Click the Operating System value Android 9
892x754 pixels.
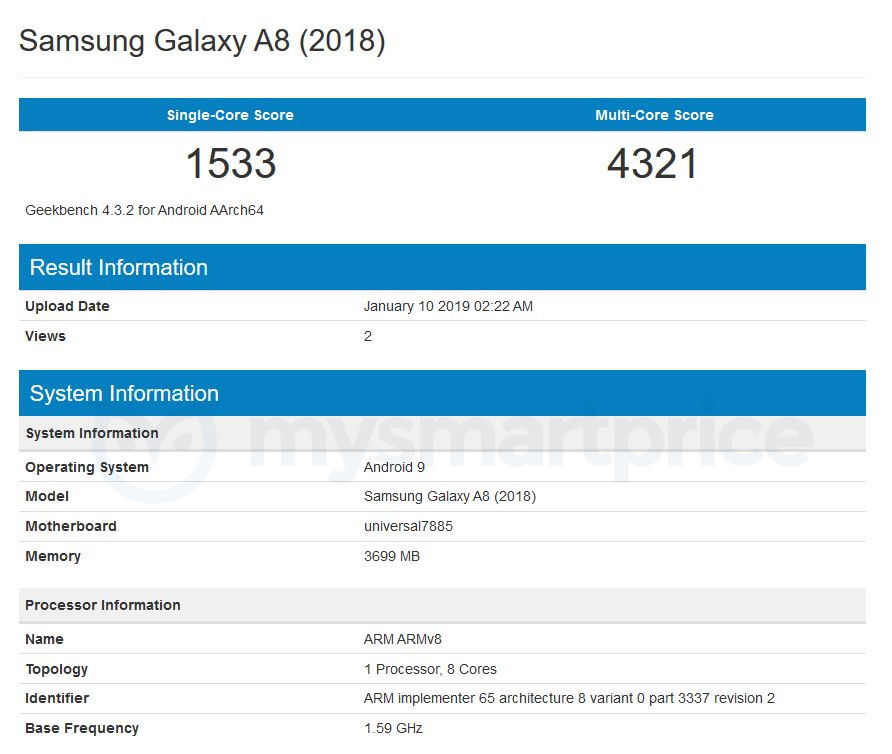click(394, 467)
